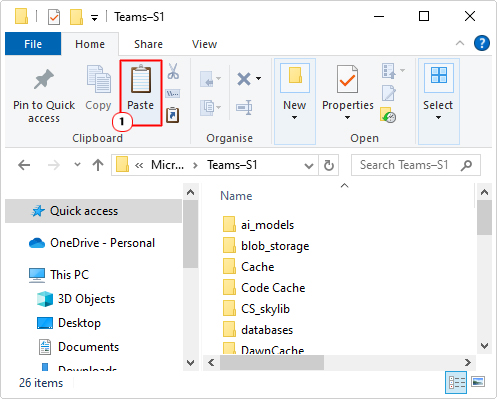This screenshot has height=399, width=497.
Task: Go up one folder level with up arrow
Action: pos(98,165)
